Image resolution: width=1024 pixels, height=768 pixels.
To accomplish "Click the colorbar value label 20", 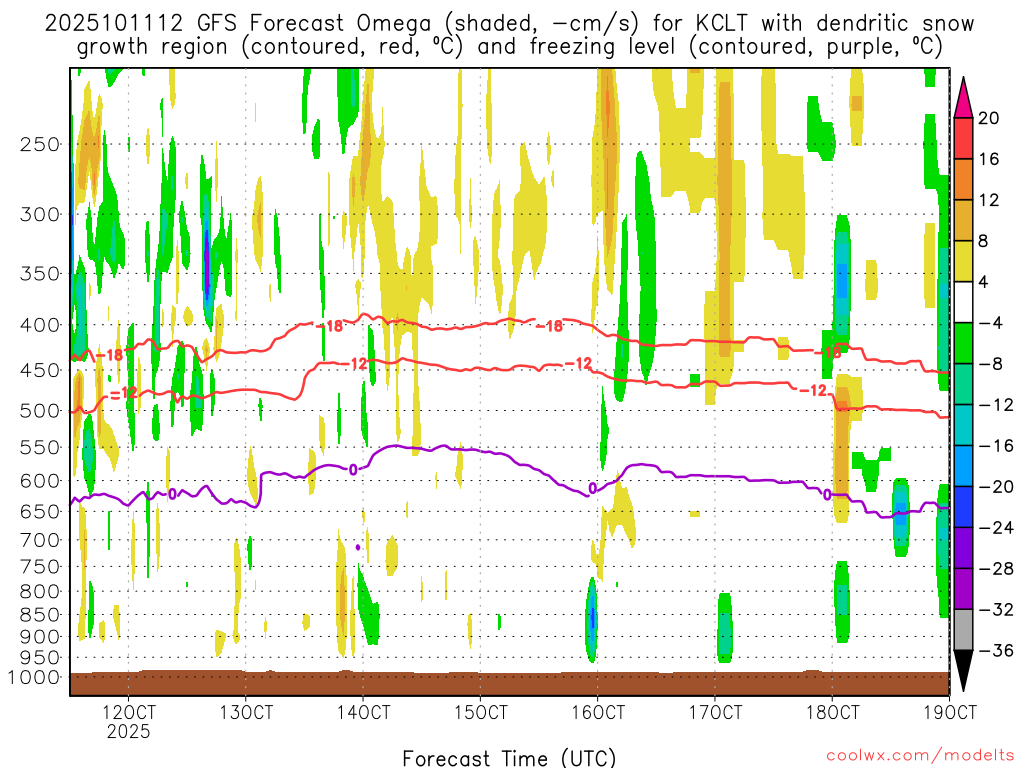I will tap(989, 118).
